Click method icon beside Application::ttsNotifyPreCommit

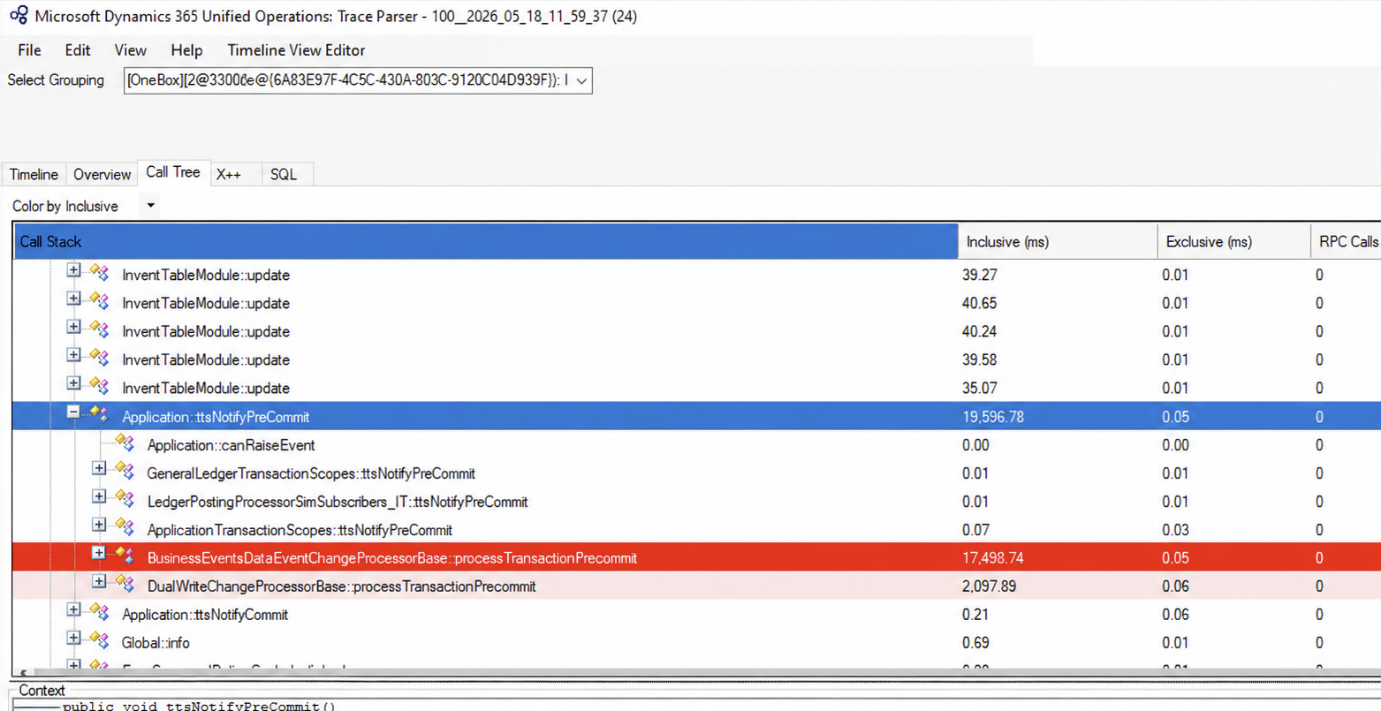pos(99,414)
